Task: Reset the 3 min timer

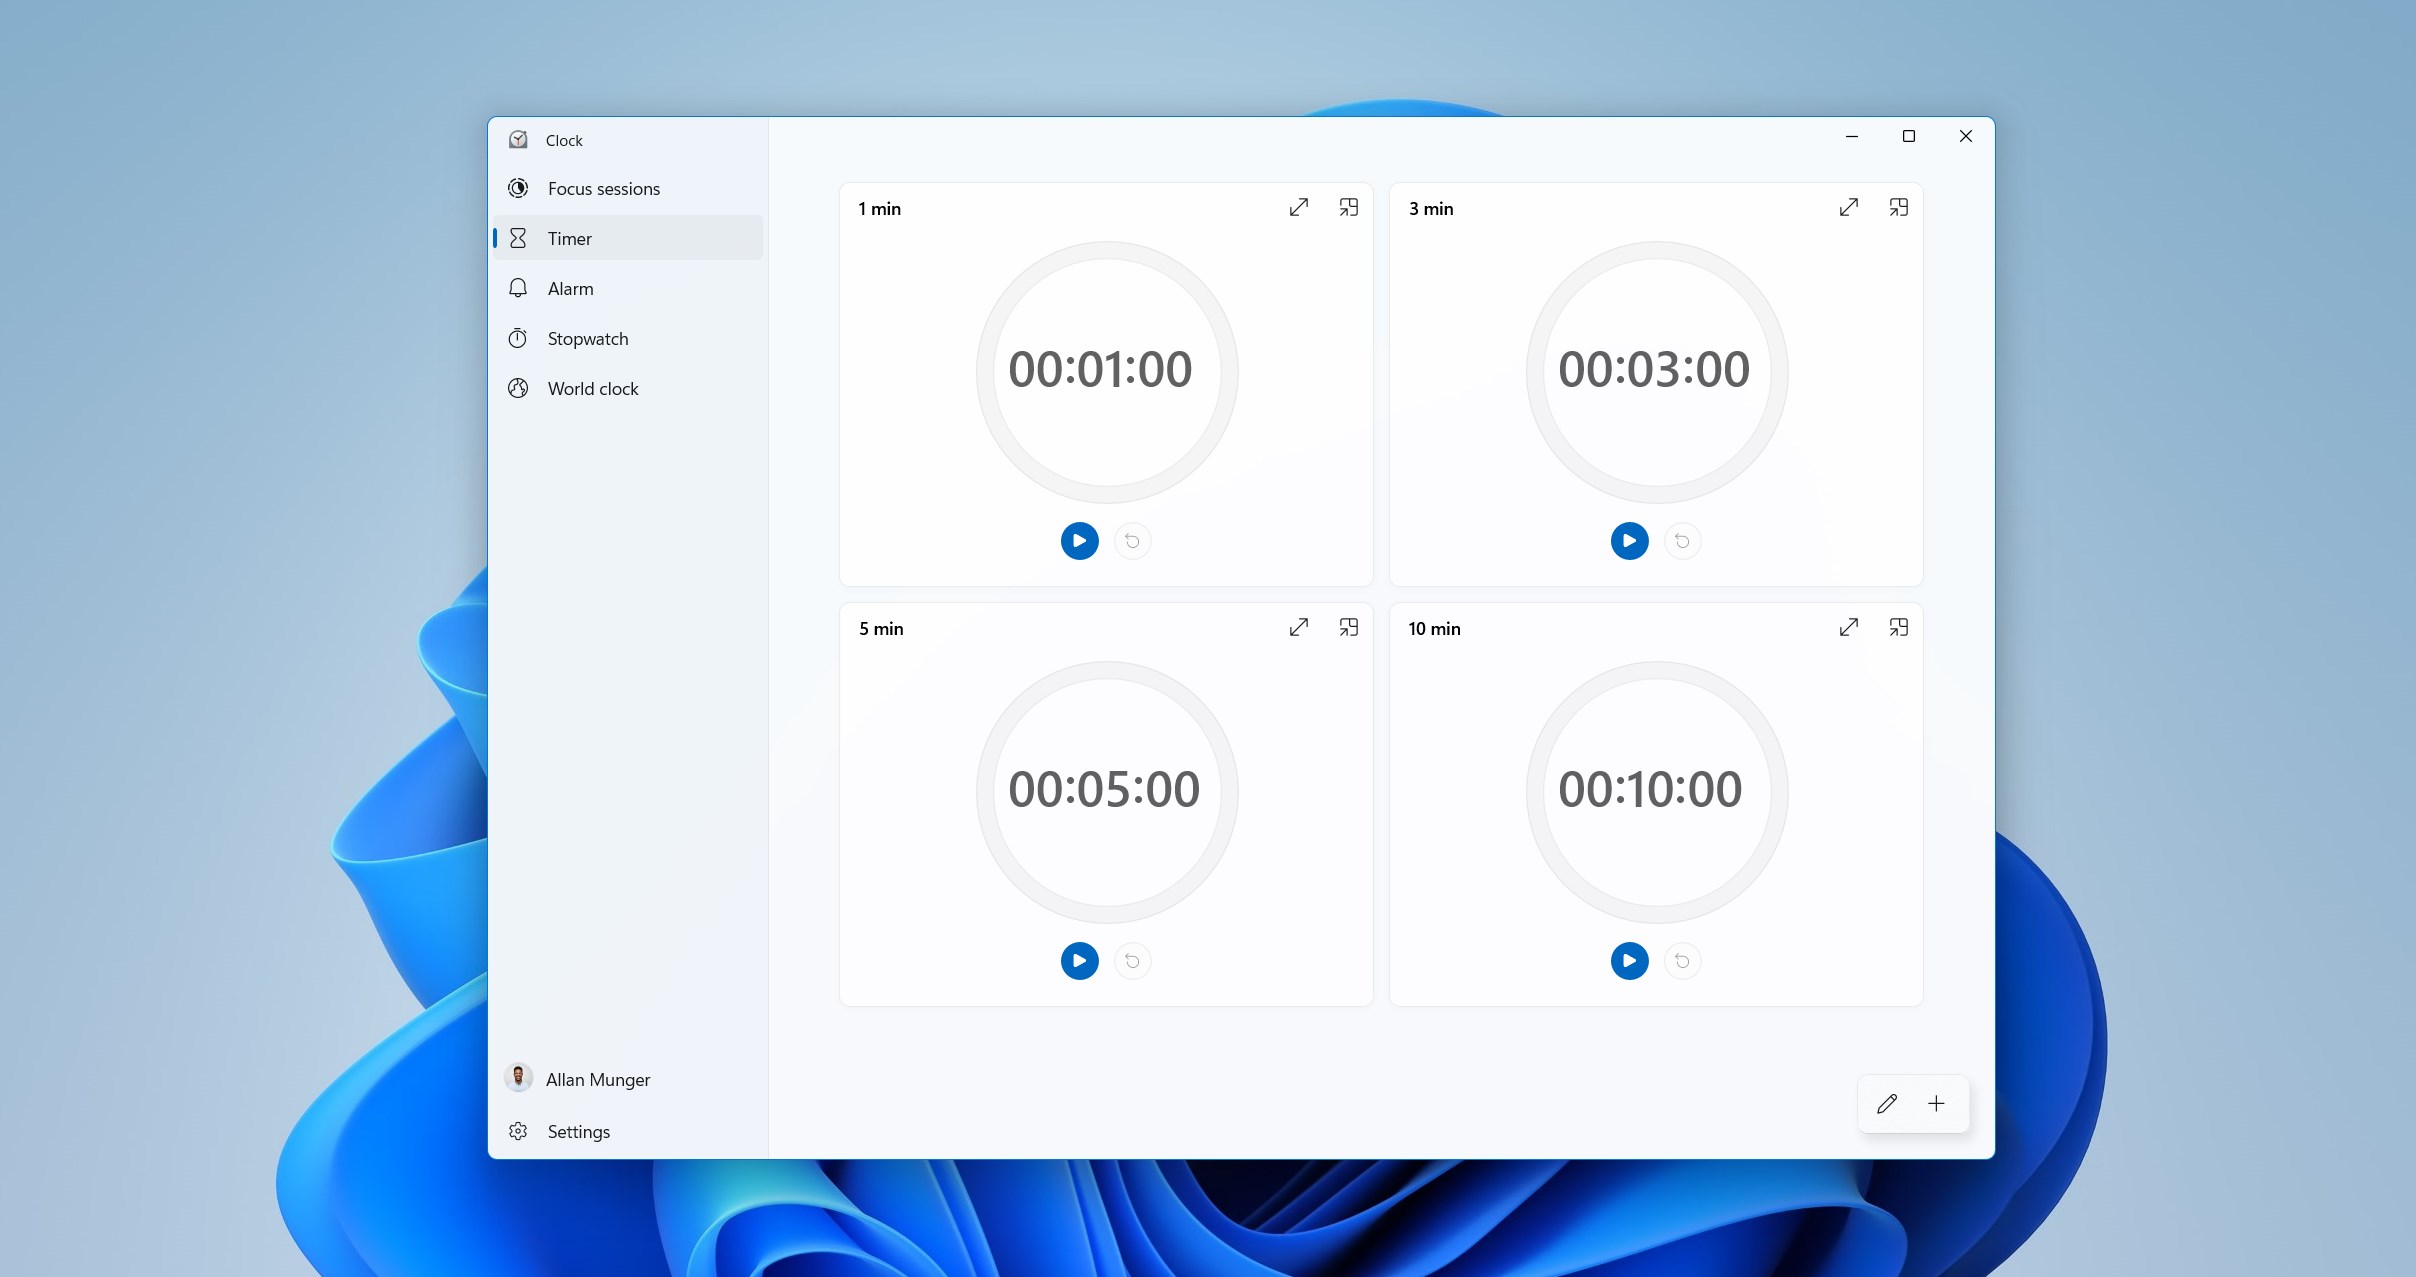Action: (1682, 540)
